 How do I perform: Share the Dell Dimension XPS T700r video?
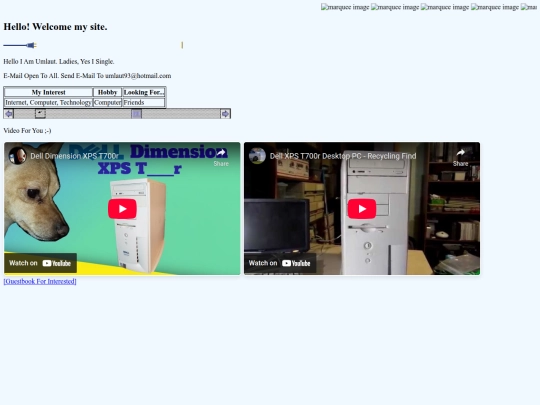click(221, 157)
